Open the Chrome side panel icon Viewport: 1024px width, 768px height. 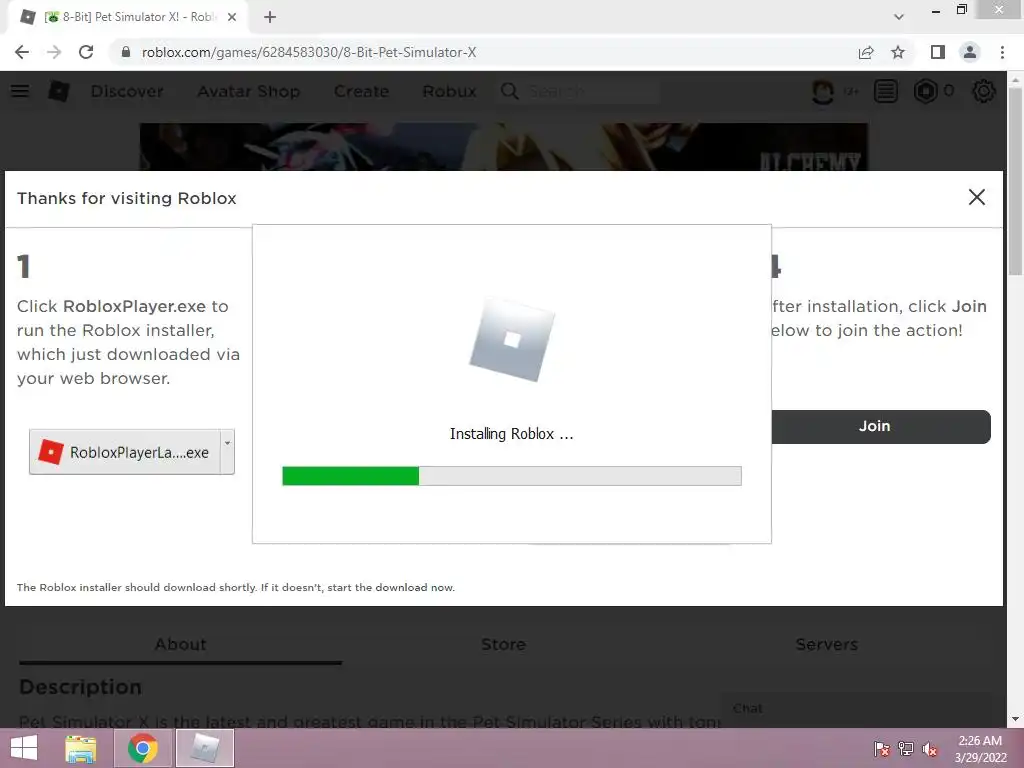coord(938,52)
